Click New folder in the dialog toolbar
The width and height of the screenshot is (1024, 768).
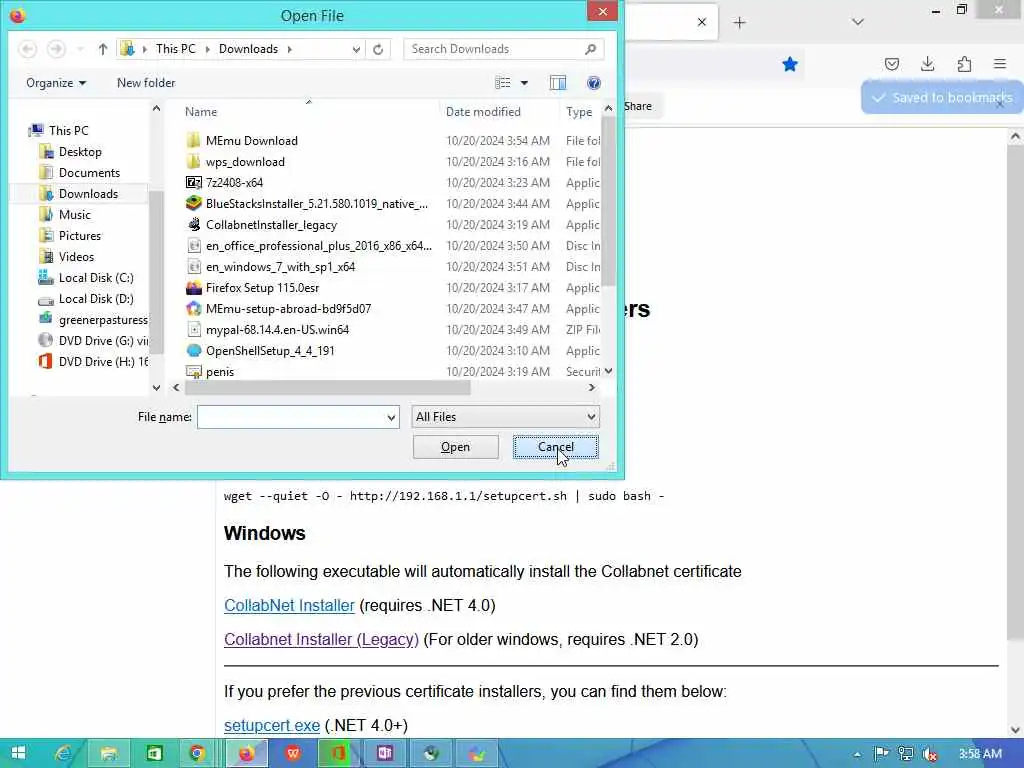(x=146, y=83)
